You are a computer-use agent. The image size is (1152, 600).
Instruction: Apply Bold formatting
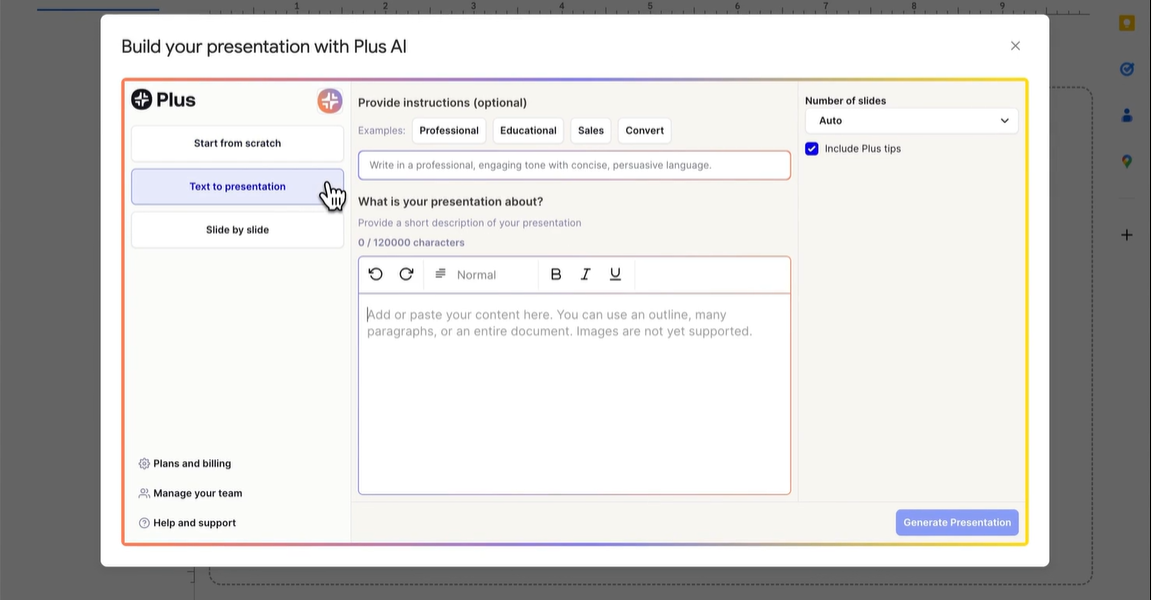coord(555,273)
